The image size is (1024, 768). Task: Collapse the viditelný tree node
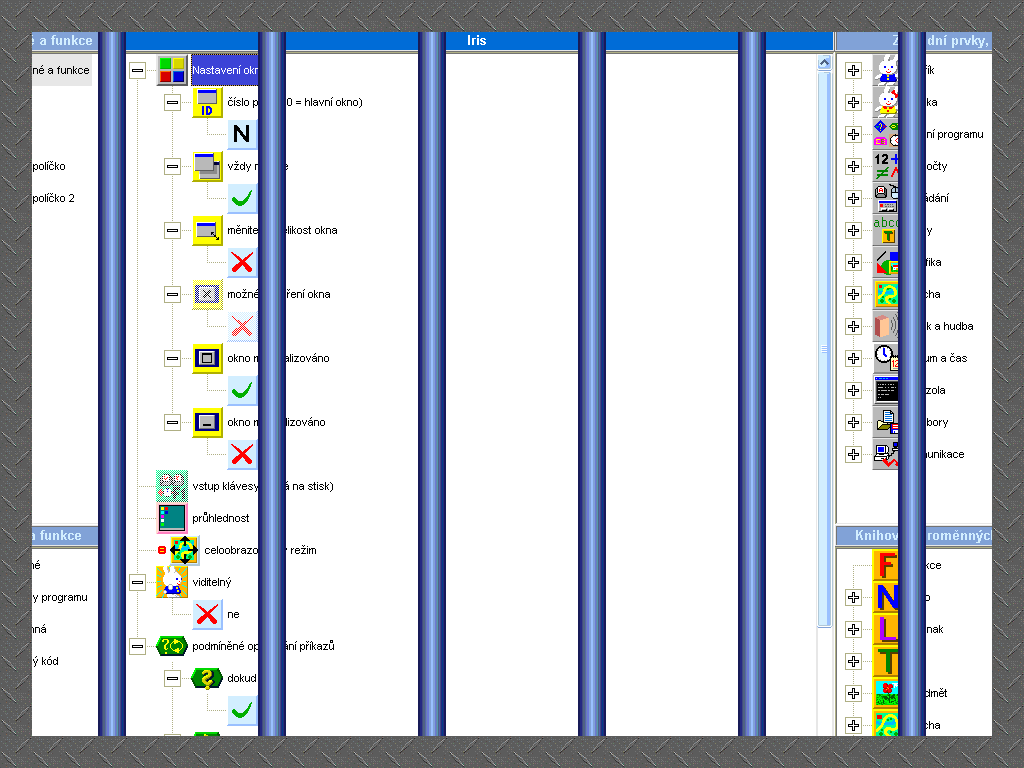click(x=137, y=582)
